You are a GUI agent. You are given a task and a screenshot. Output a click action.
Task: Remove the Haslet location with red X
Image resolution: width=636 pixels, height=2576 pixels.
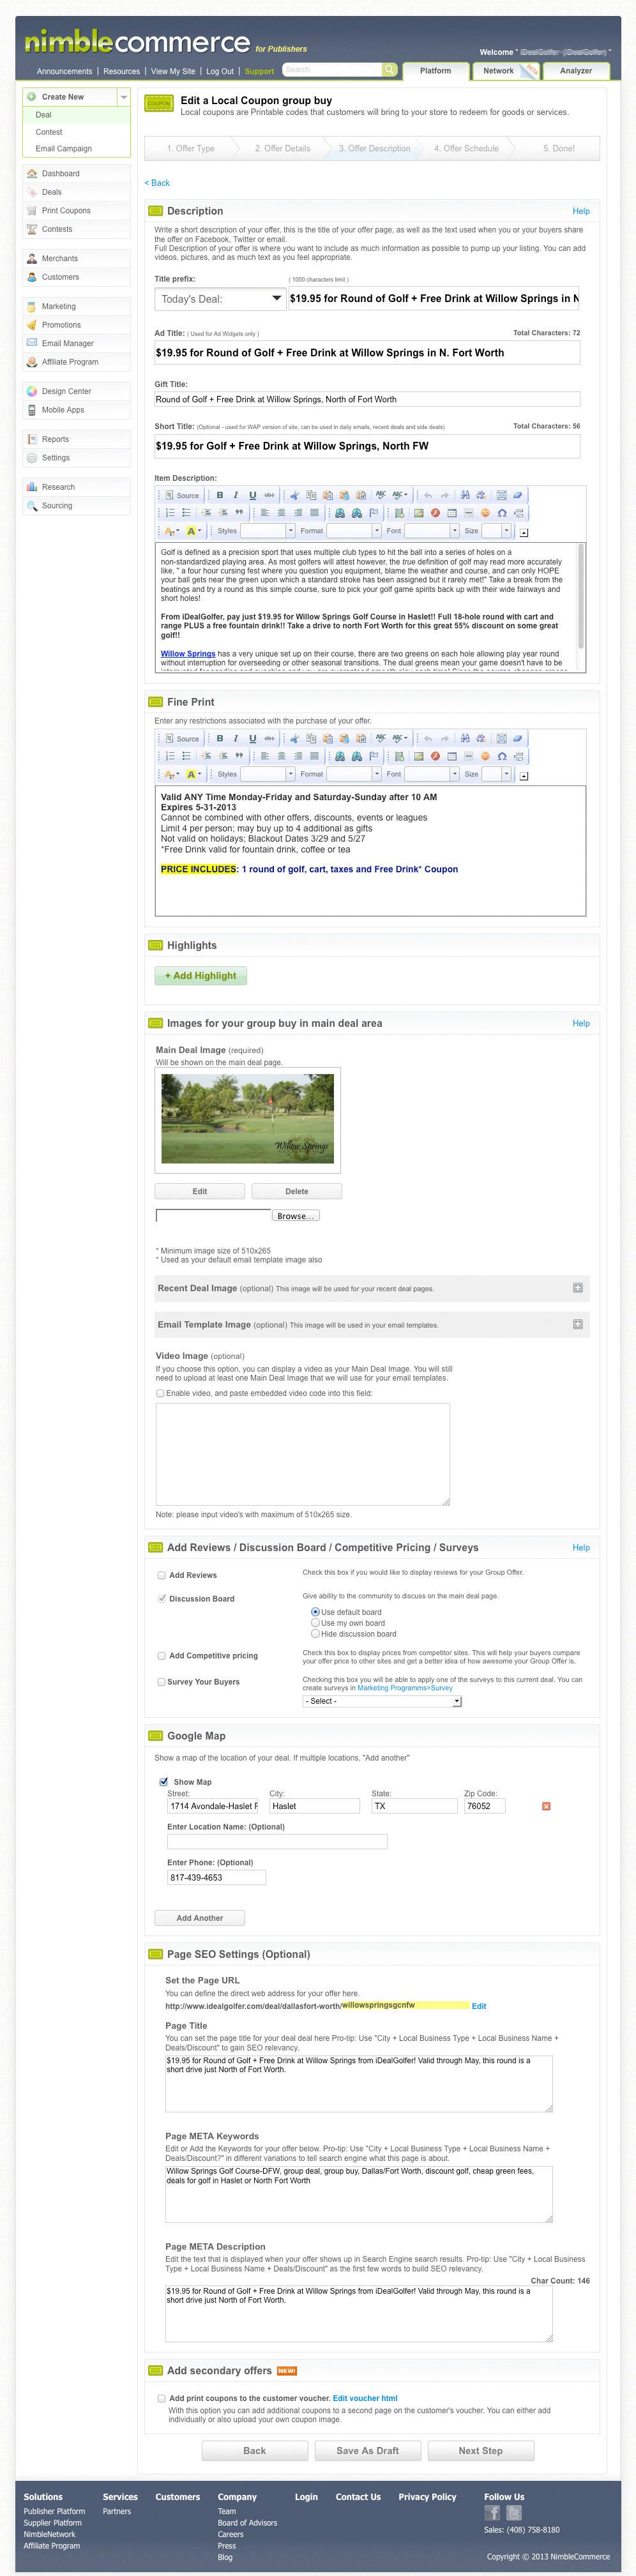click(546, 1806)
